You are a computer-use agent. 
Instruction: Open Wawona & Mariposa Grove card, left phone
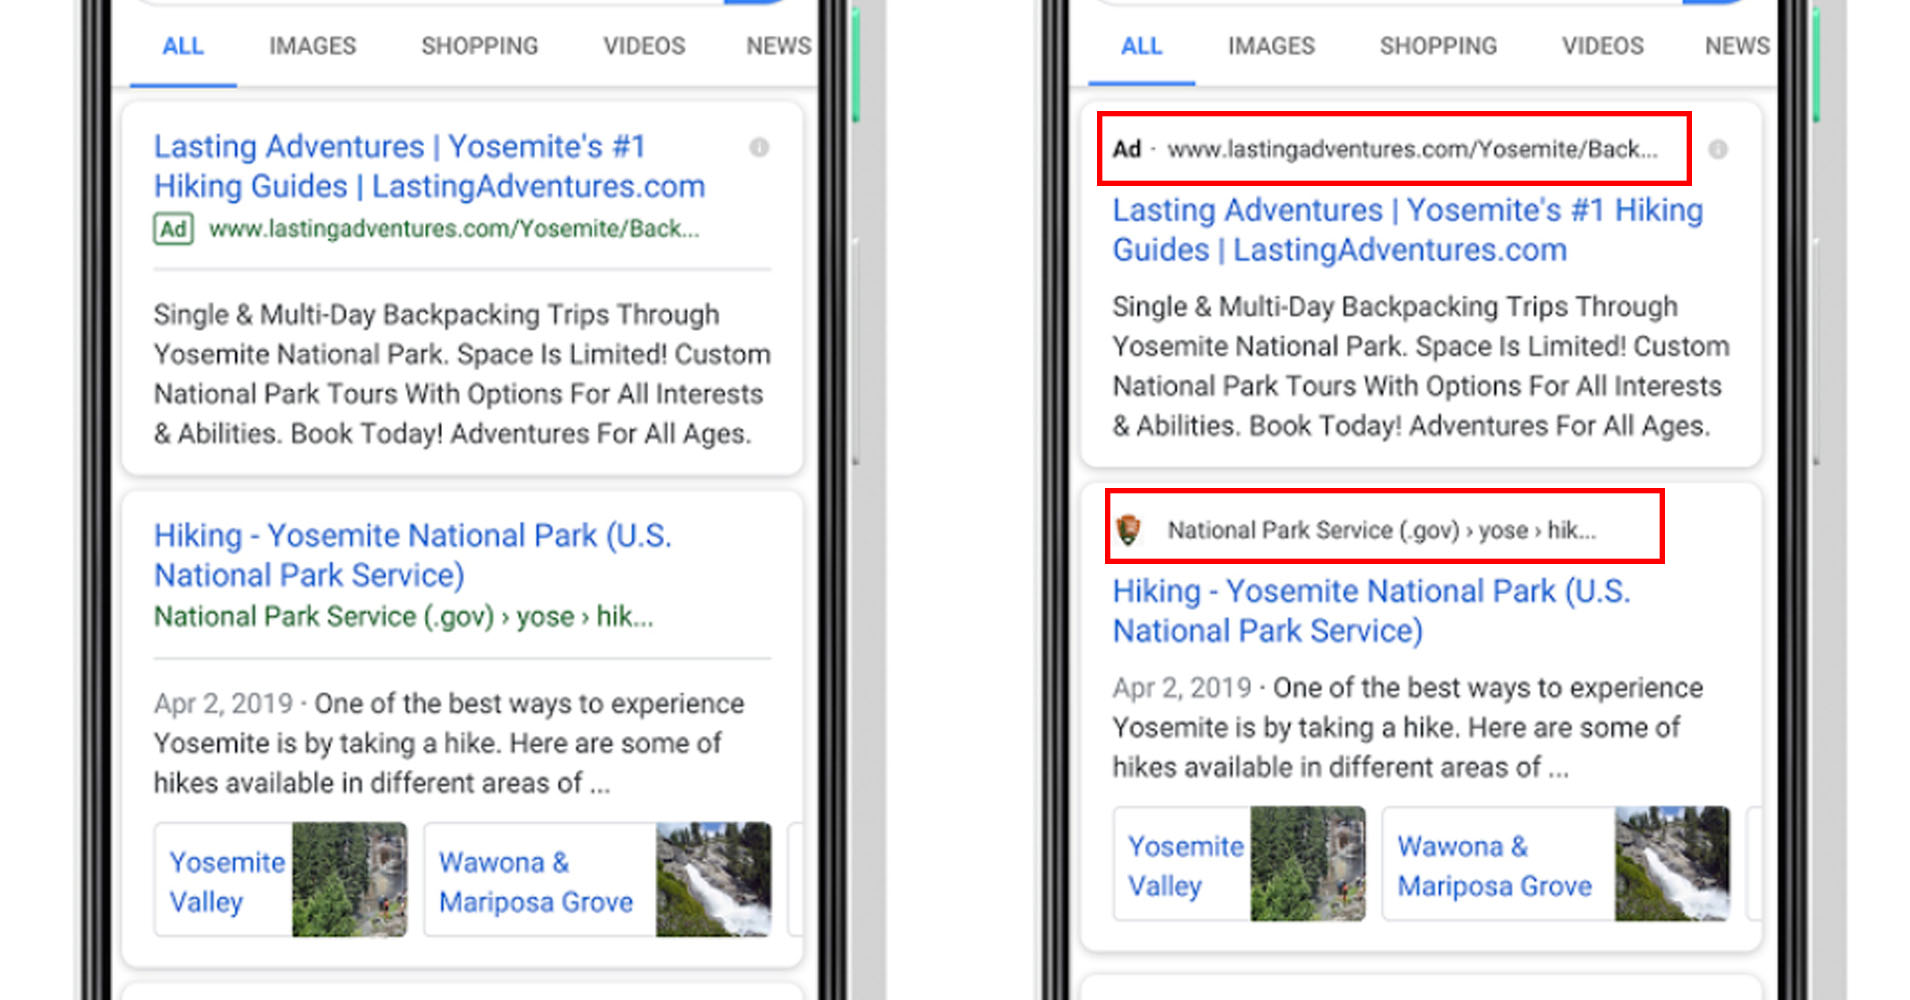(x=598, y=880)
